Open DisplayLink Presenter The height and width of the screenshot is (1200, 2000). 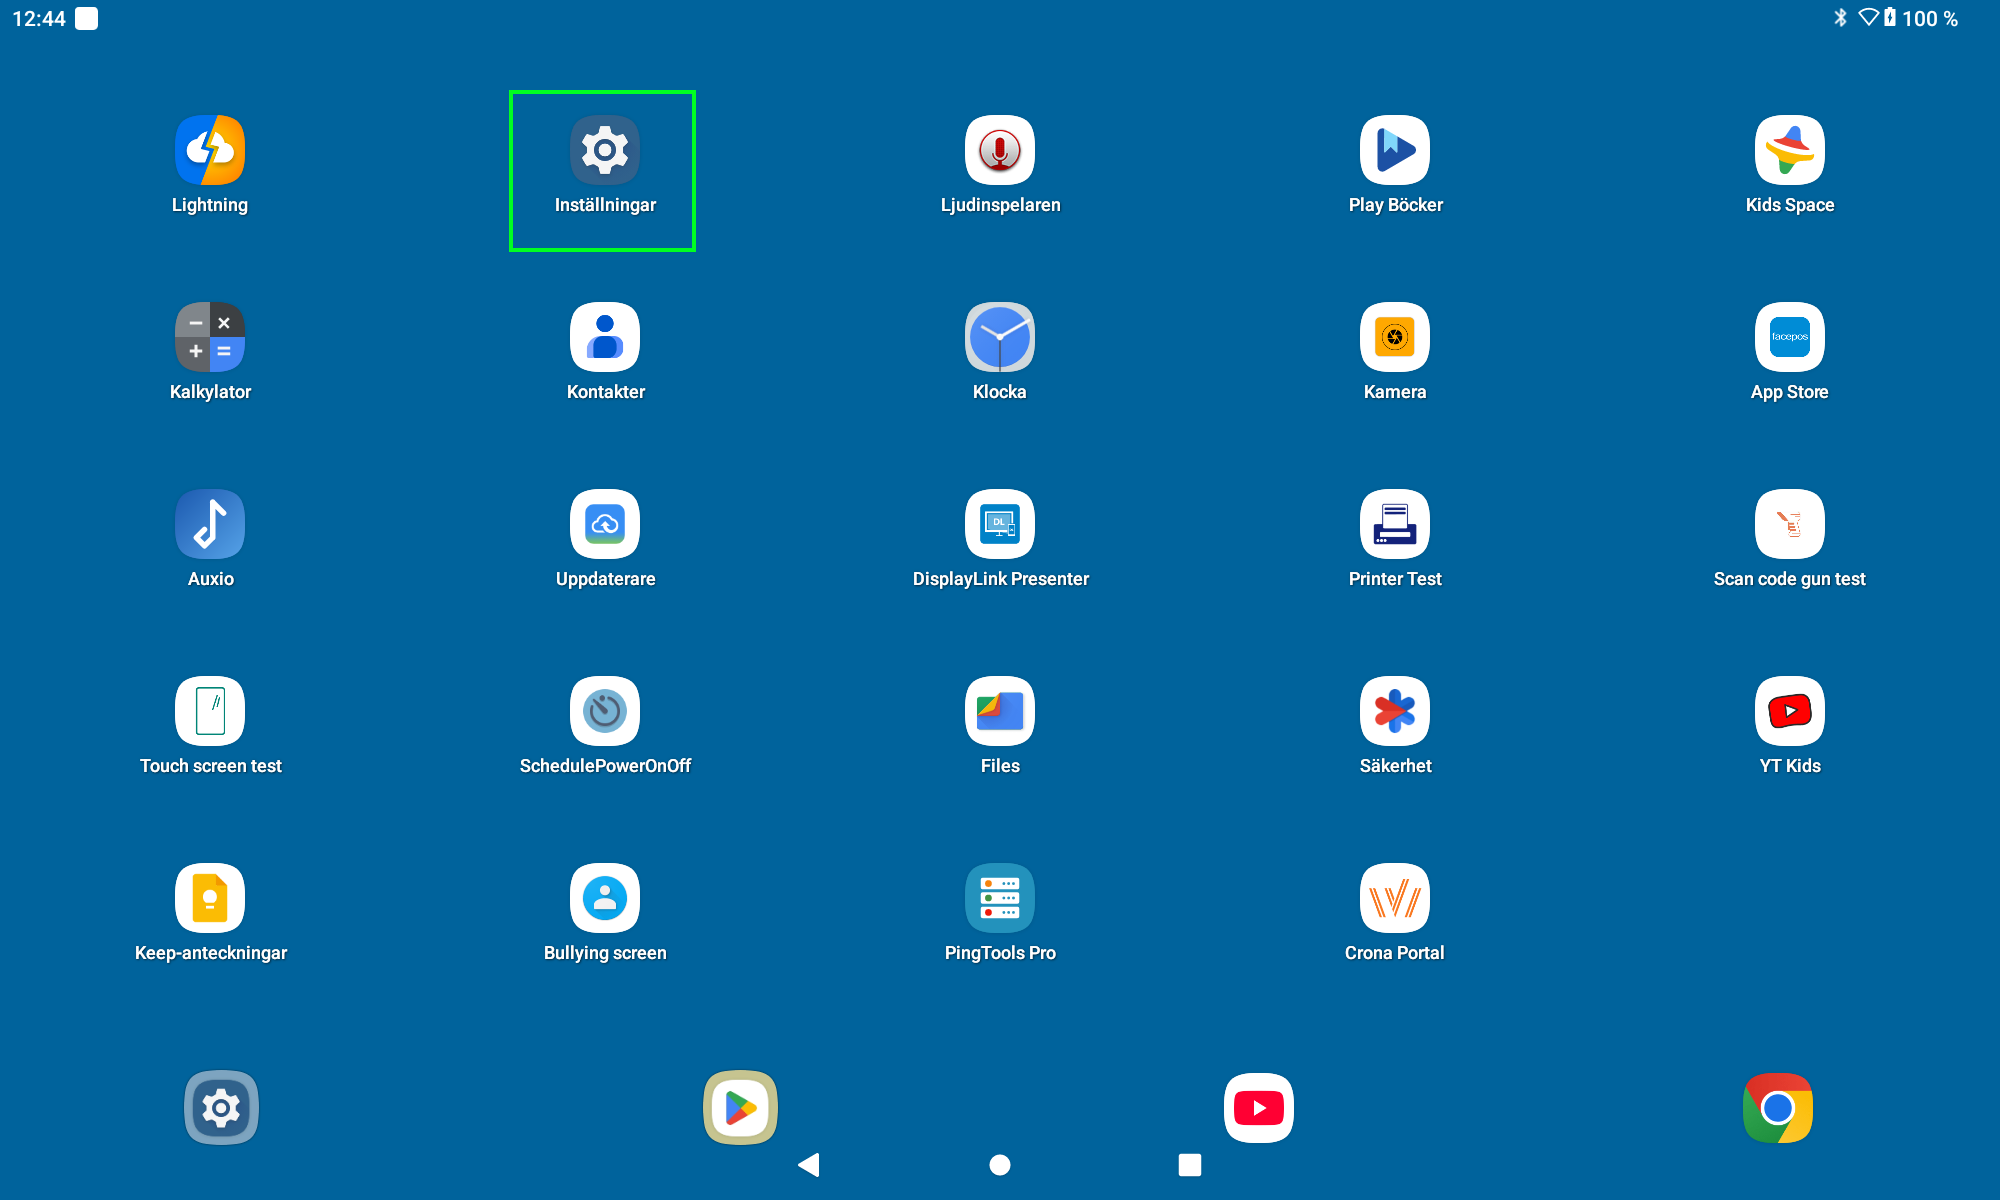[999, 523]
